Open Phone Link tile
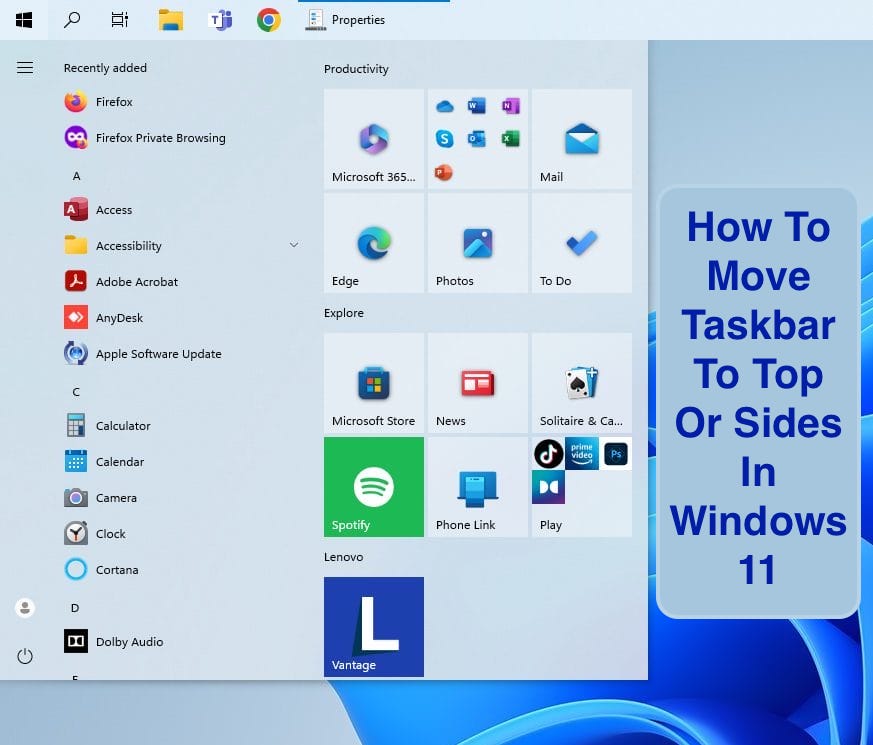The width and height of the screenshot is (873, 745). pyautogui.click(x=478, y=487)
